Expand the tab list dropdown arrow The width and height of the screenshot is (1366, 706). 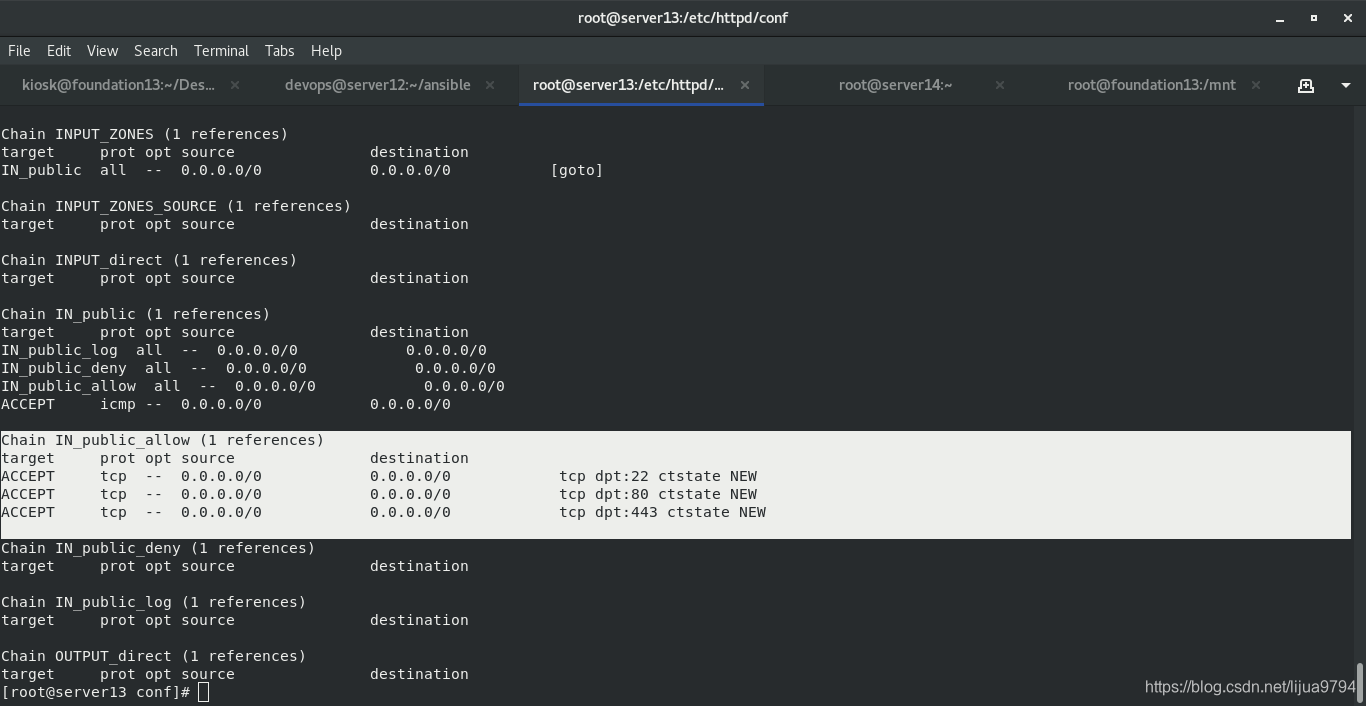point(1346,85)
